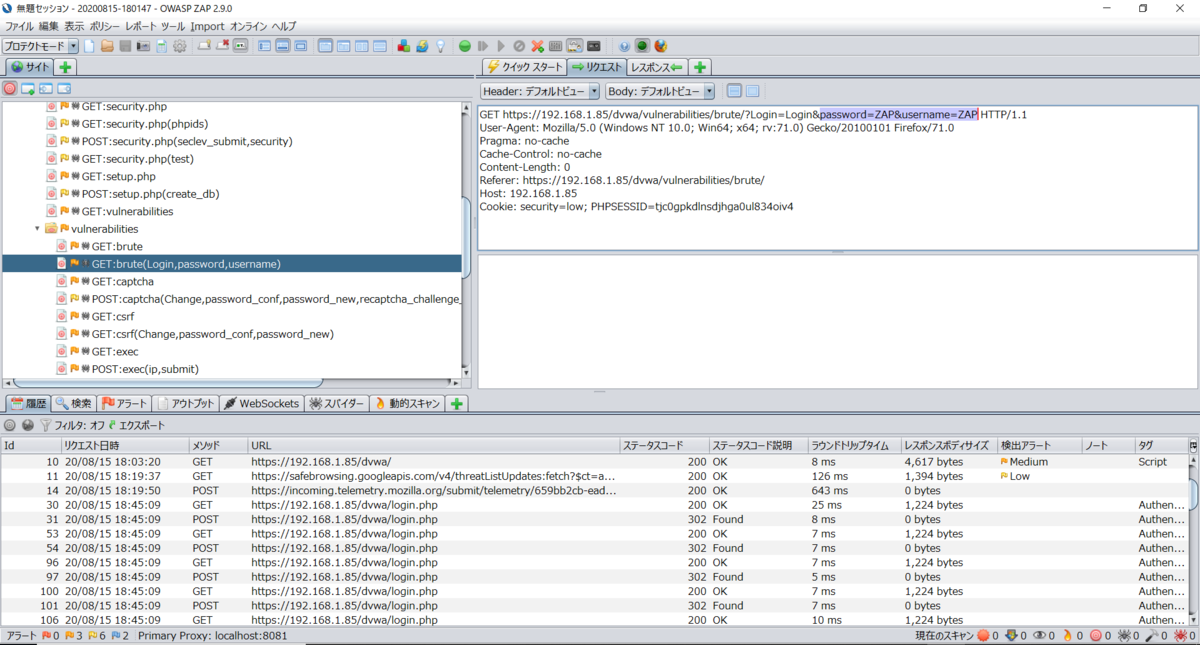Viewport: 1200px width, 645px height.
Task: Open the ポリシー menu
Action: click(104, 26)
